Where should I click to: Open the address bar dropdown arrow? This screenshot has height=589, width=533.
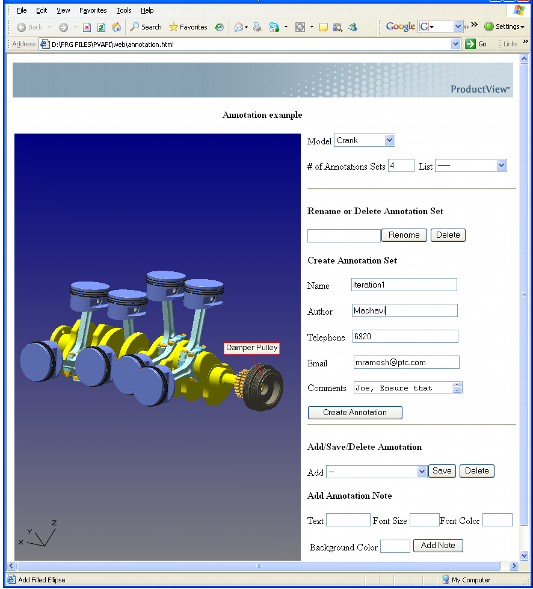coord(455,44)
